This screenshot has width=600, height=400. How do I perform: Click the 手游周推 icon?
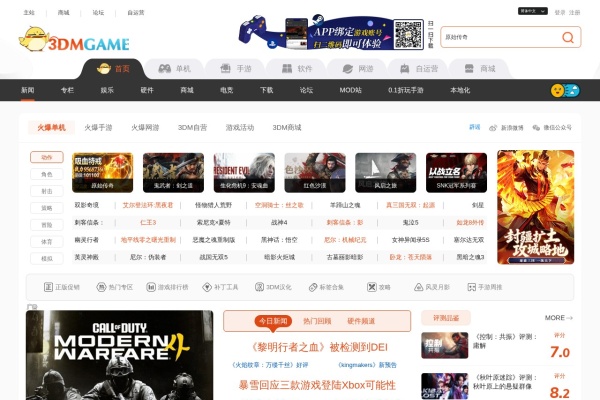(484, 287)
